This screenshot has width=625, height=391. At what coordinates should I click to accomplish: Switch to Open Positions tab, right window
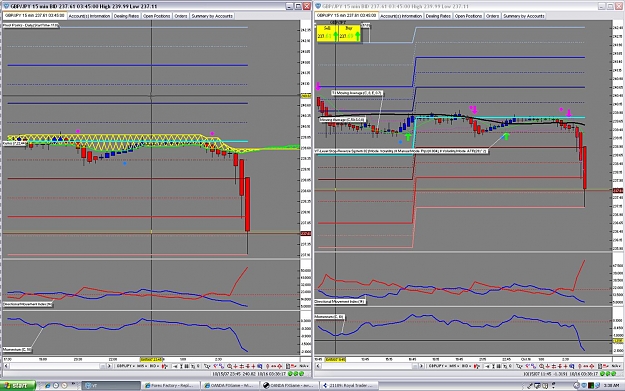[x=468, y=16]
